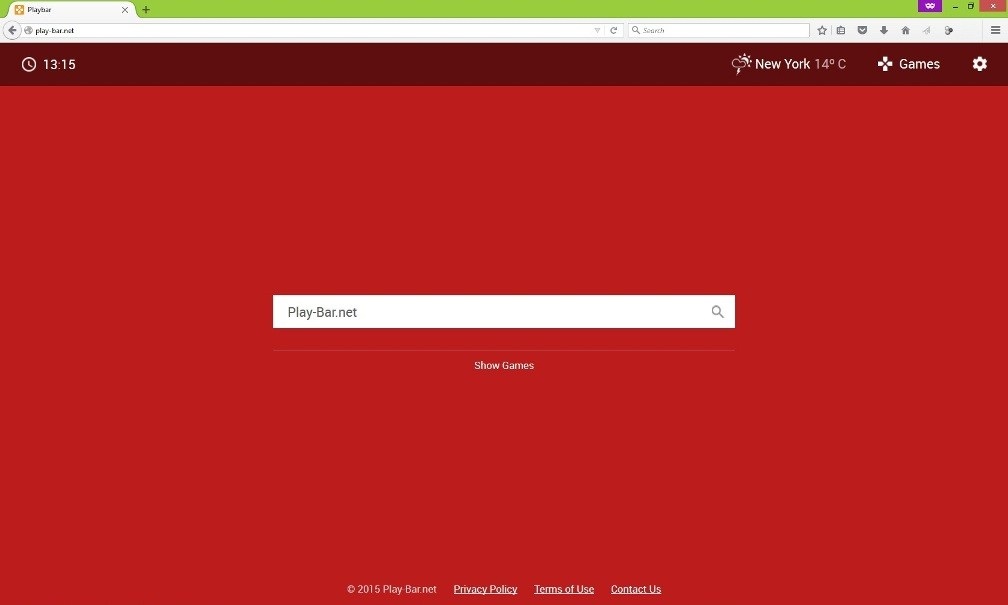Expand the URL bar history dropdown
The width and height of the screenshot is (1008, 605).
point(598,30)
